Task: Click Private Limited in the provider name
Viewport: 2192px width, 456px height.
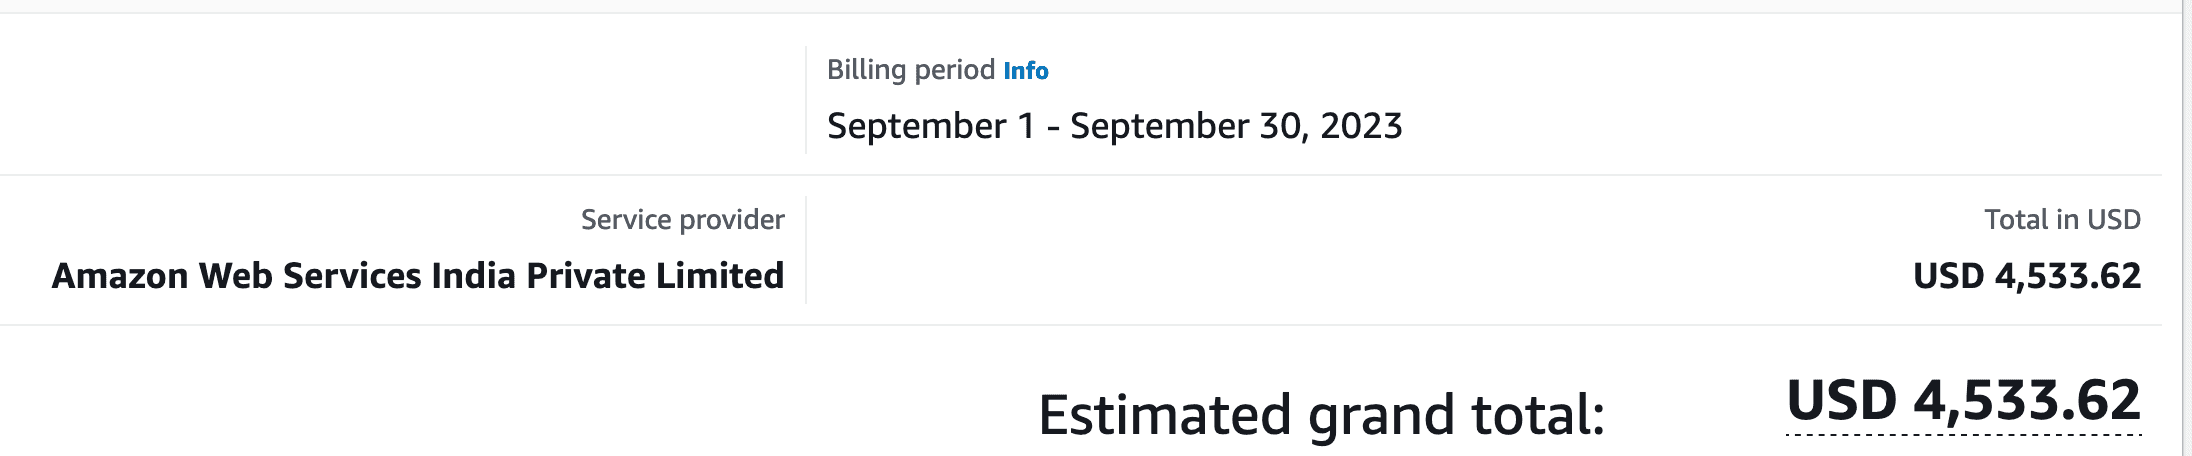Action: tap(655, 276)
